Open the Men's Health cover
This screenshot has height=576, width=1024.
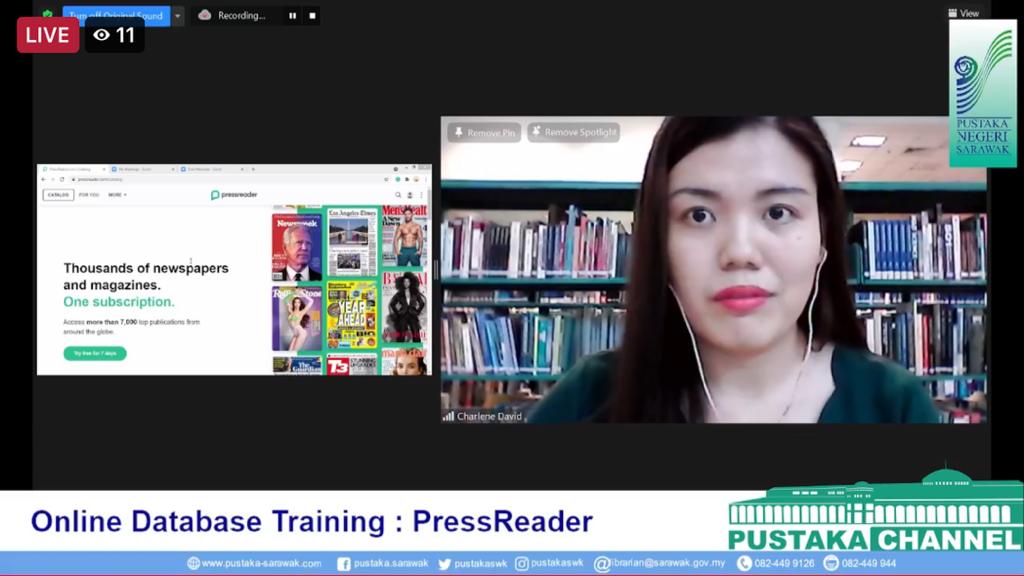pos(405,235)
